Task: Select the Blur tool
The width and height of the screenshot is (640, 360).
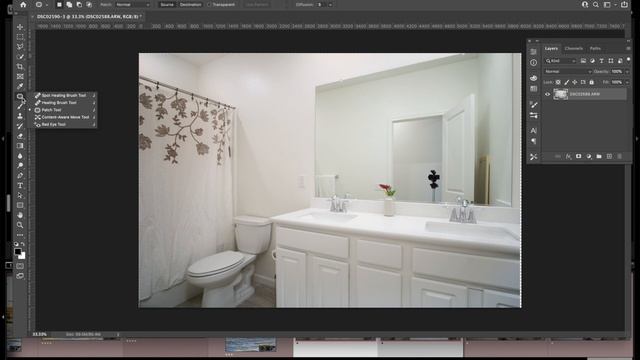Action: [20, 156]
